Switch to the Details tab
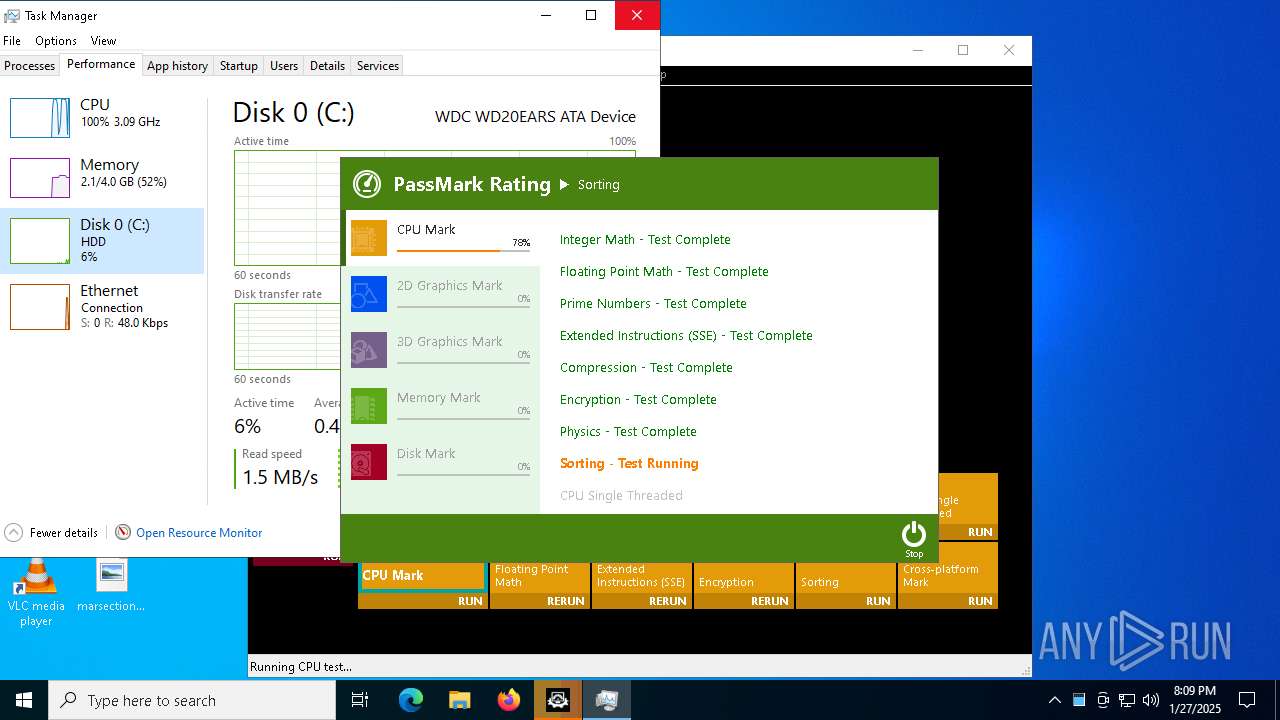This screenshot has width=1280, height=720. tap(327, 66)
